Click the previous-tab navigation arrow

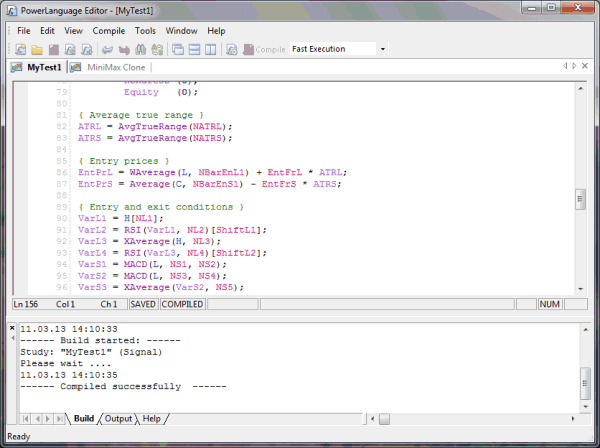[38, 419]
